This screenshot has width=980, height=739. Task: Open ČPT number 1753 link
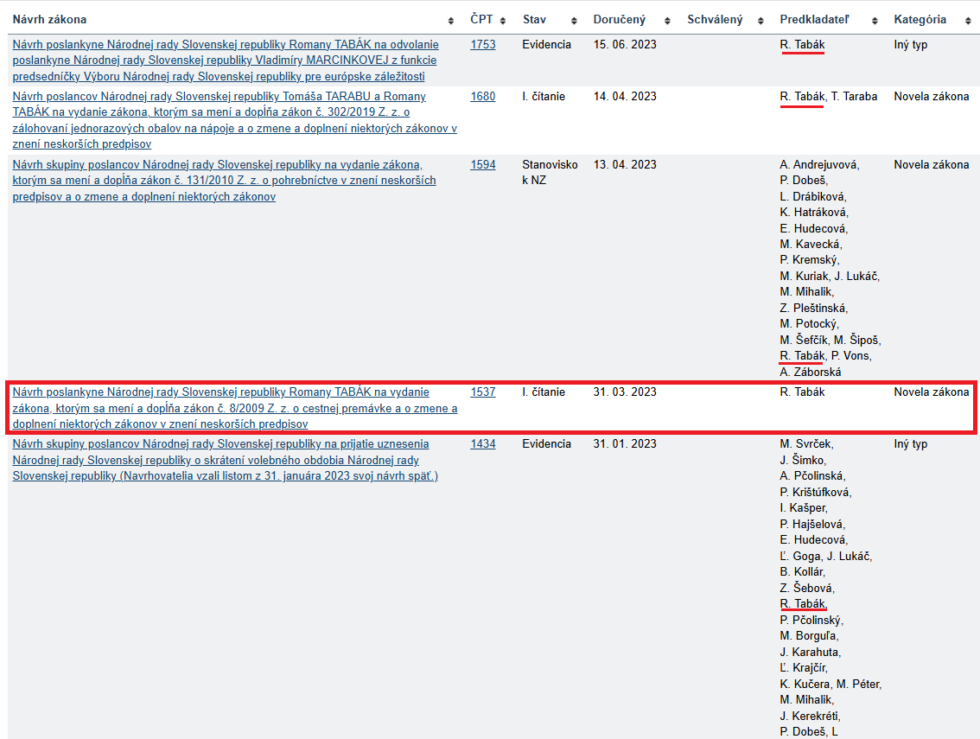point(483,45)
